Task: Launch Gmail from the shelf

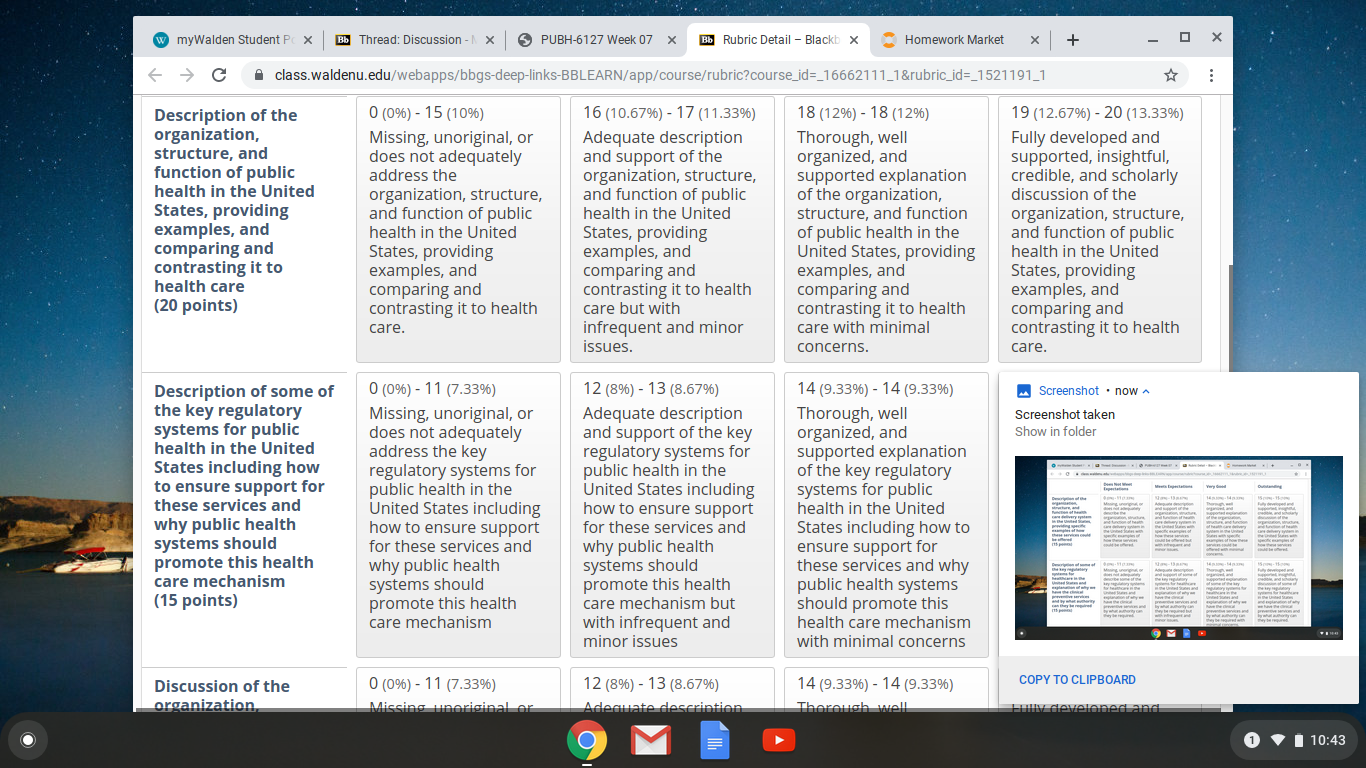Action: click(651, 740)
